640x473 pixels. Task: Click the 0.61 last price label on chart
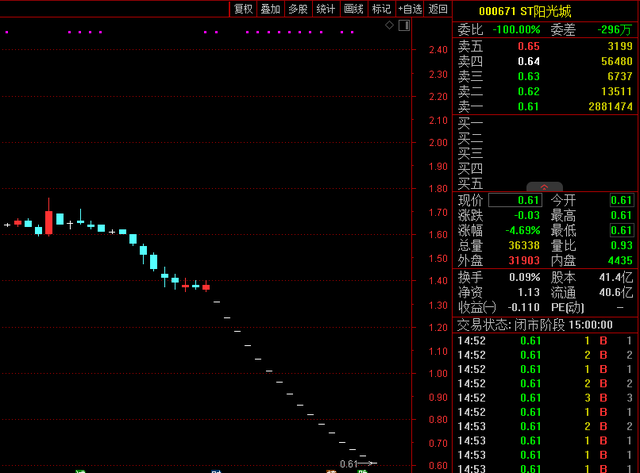tap(348, 464)
